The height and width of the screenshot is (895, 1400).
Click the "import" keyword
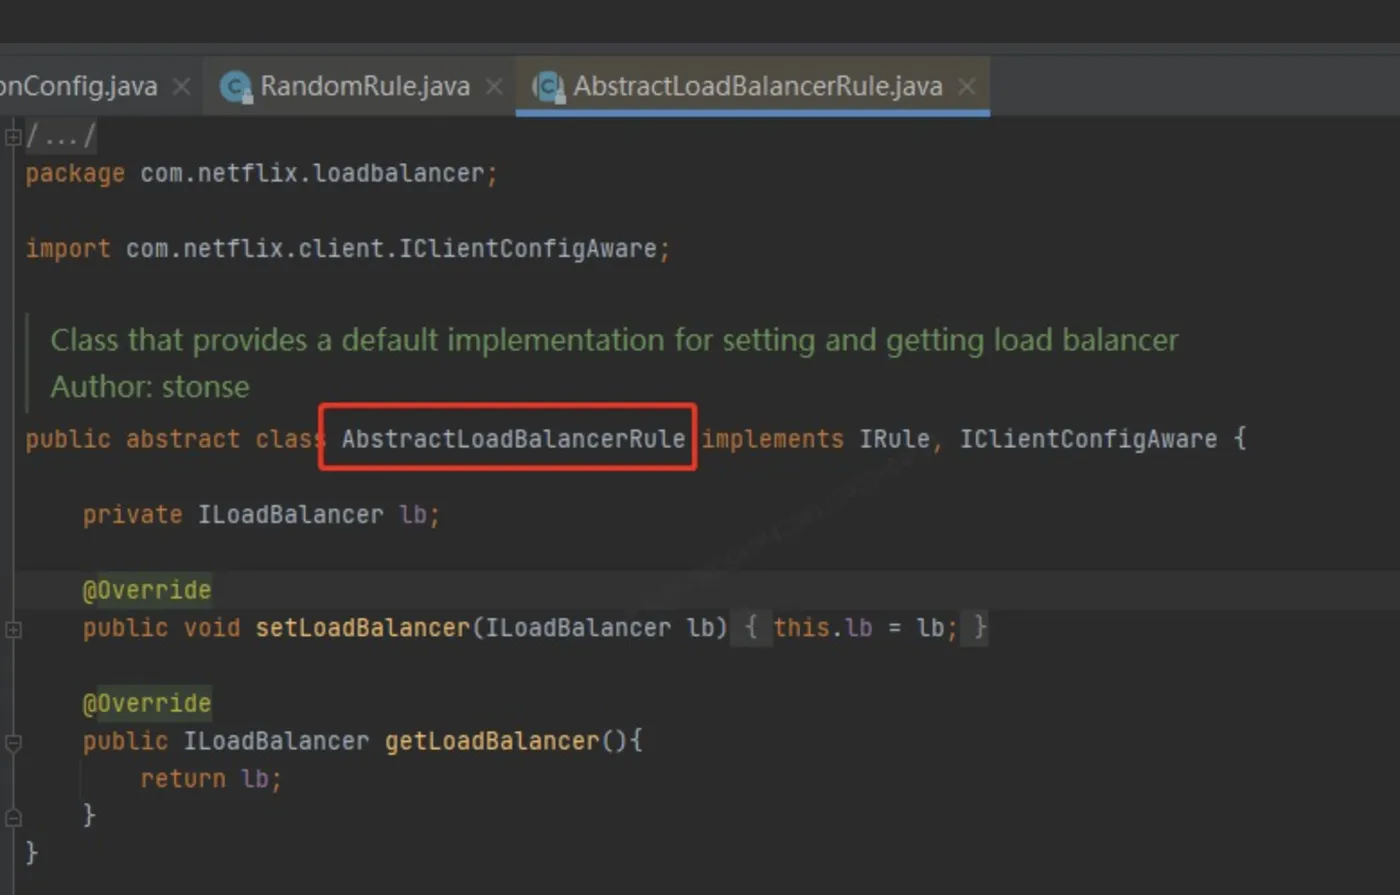(68, 249)
